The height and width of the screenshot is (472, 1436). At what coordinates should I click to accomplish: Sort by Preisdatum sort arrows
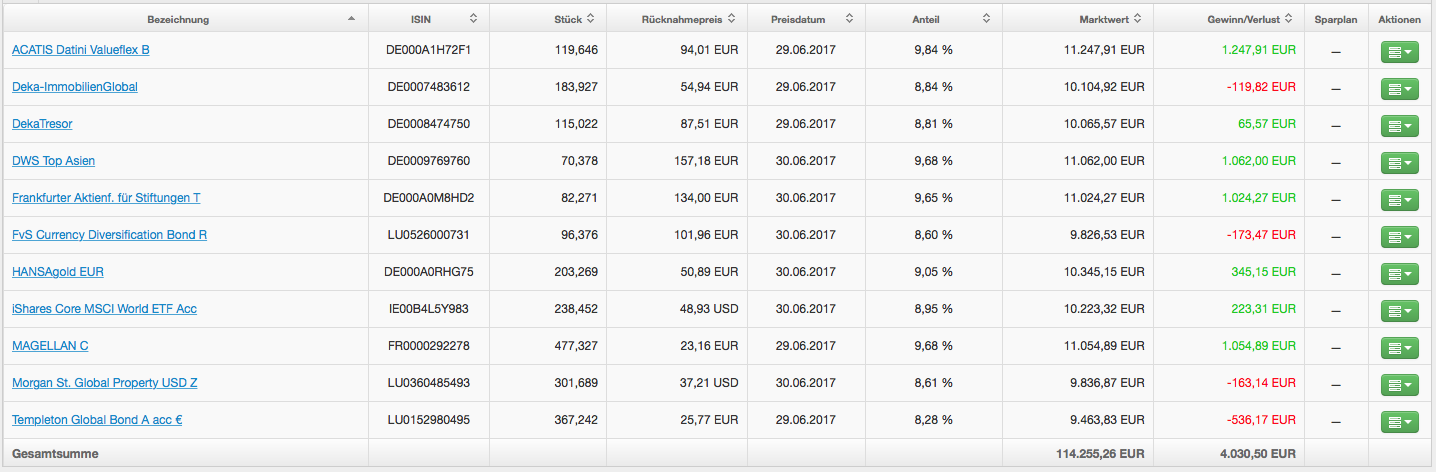[849, 18]
